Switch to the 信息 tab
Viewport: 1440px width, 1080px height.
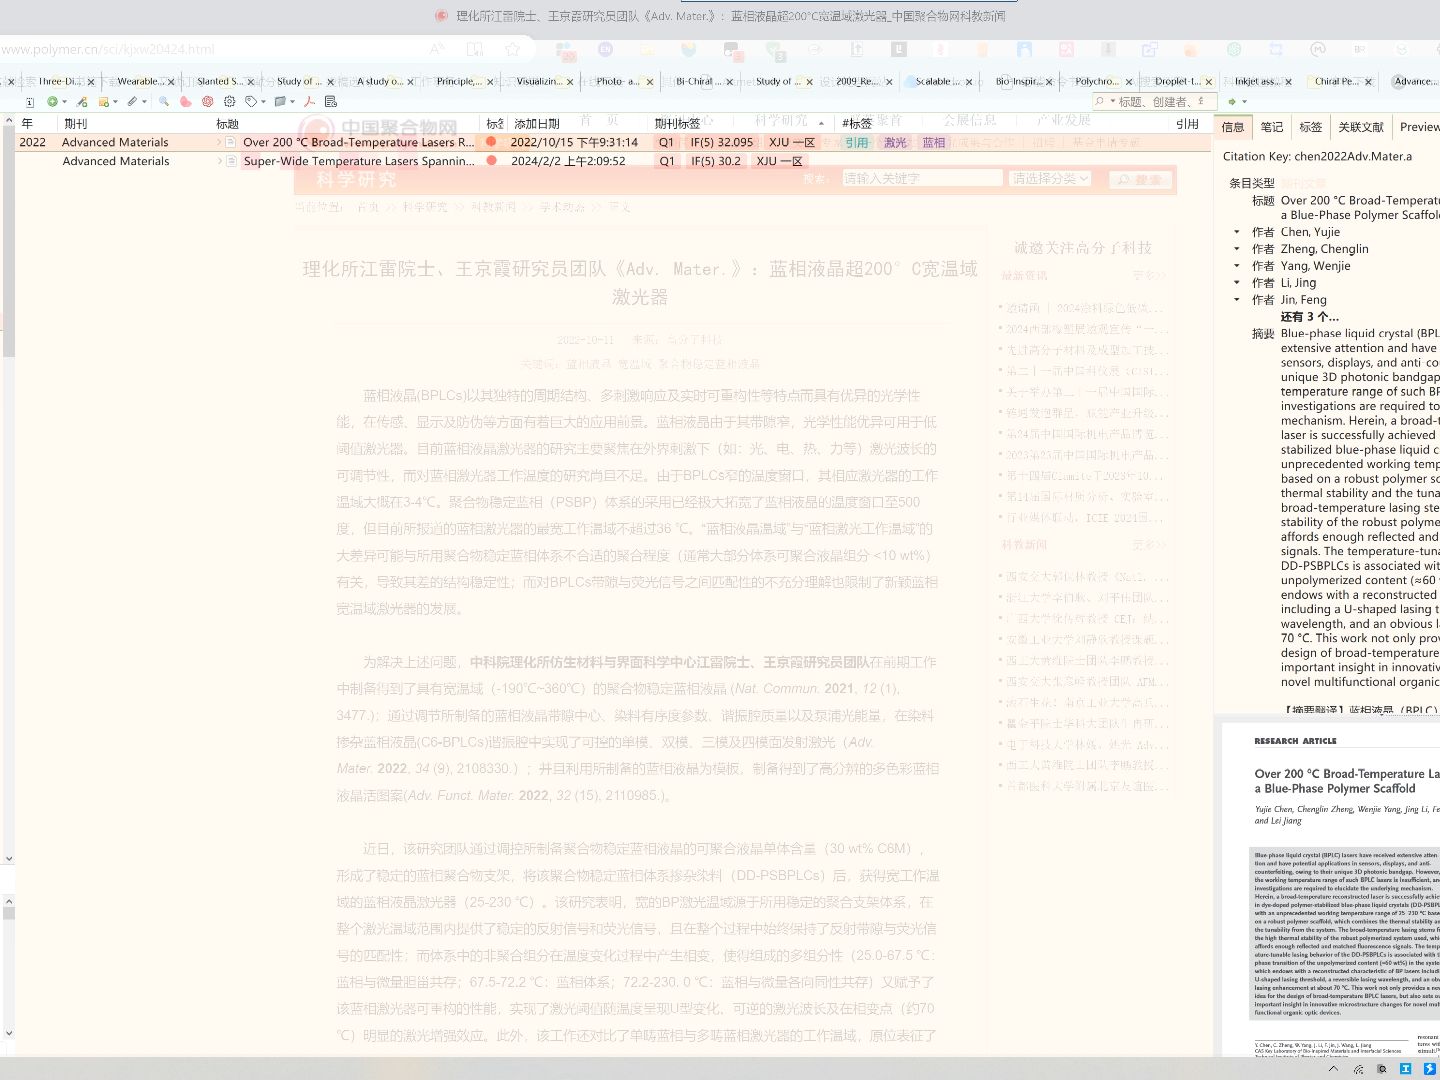click(1233, 127)
